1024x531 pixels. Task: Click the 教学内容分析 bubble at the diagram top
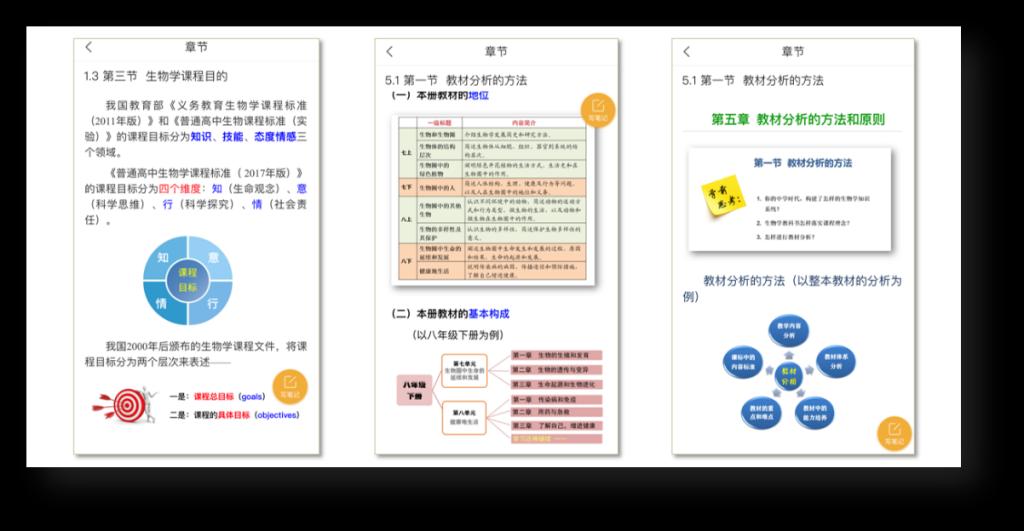click(789, 331)
